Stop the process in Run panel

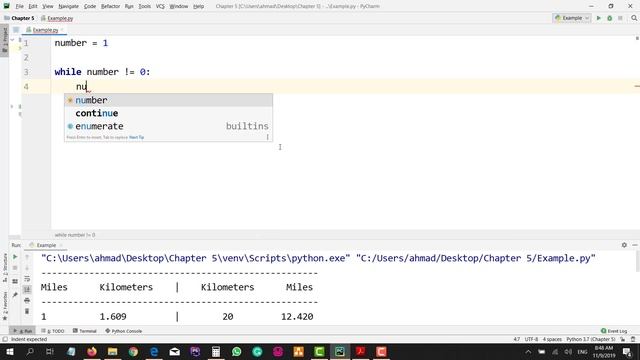pyautogui.click(x=15, y=268)
